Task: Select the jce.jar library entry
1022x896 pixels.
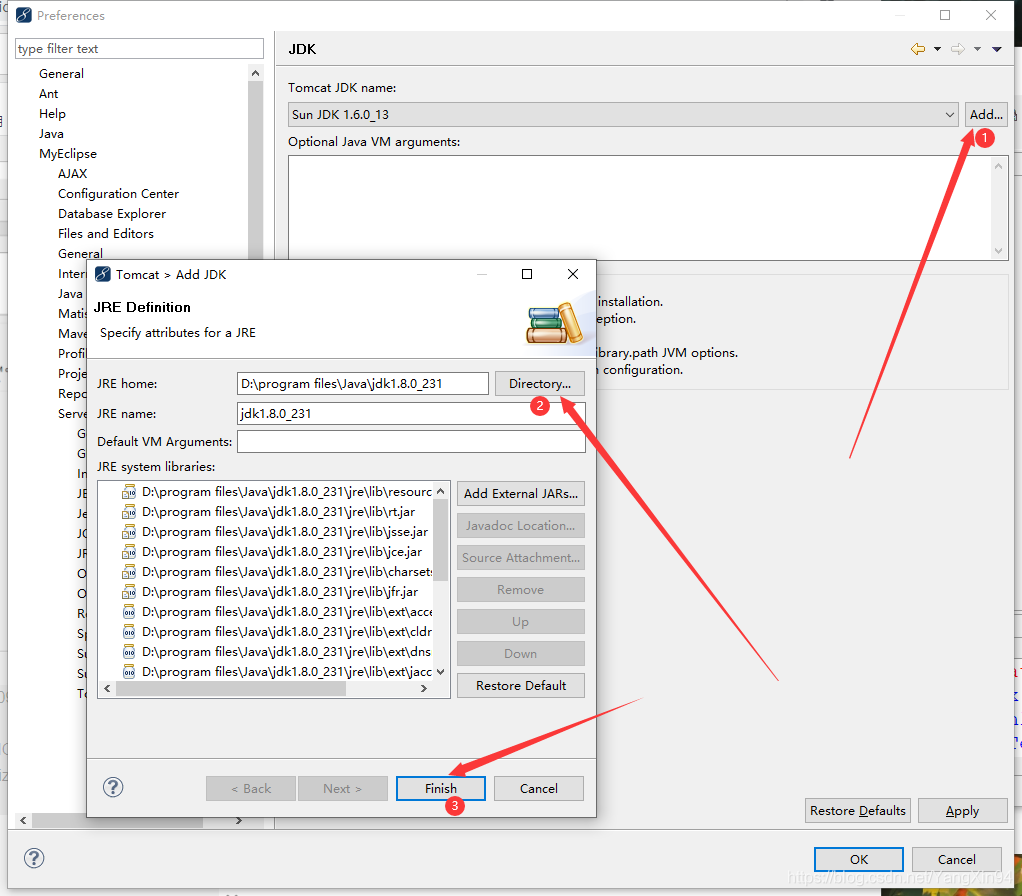Action: point(282,552)
